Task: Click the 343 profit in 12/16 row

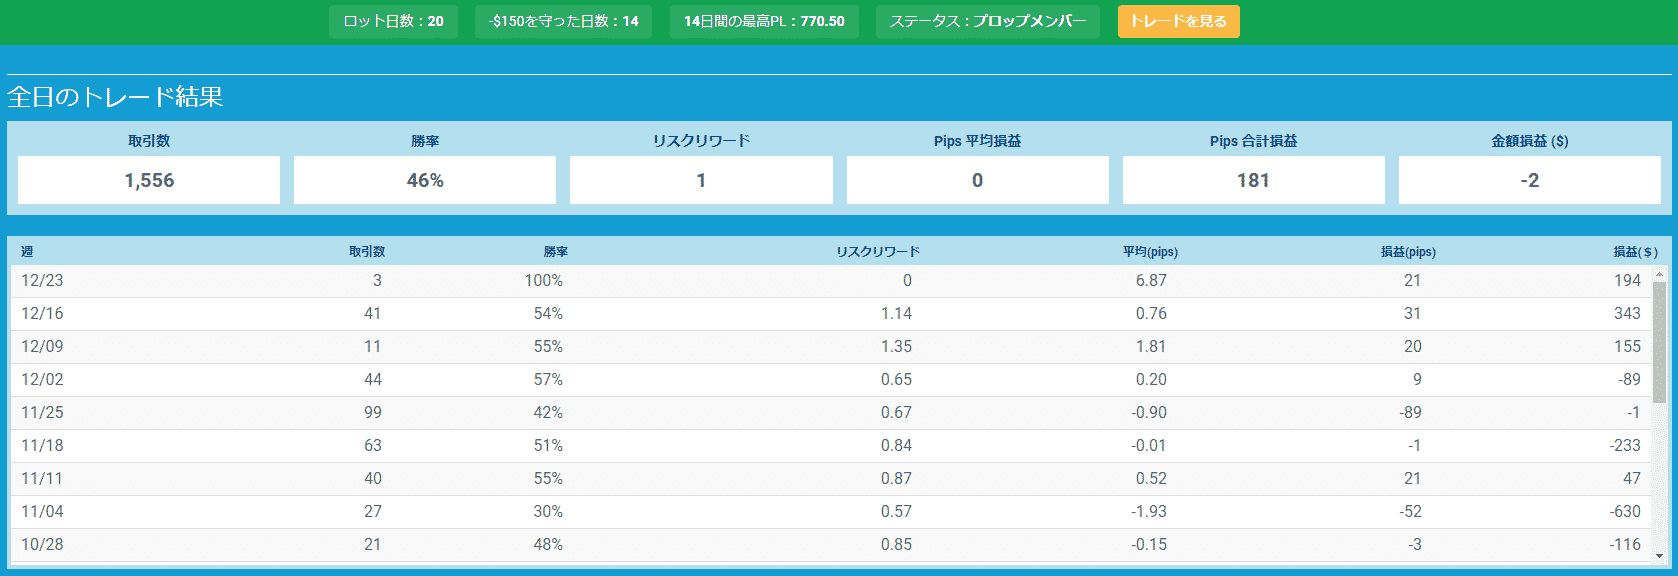Action: point(1627,314)
